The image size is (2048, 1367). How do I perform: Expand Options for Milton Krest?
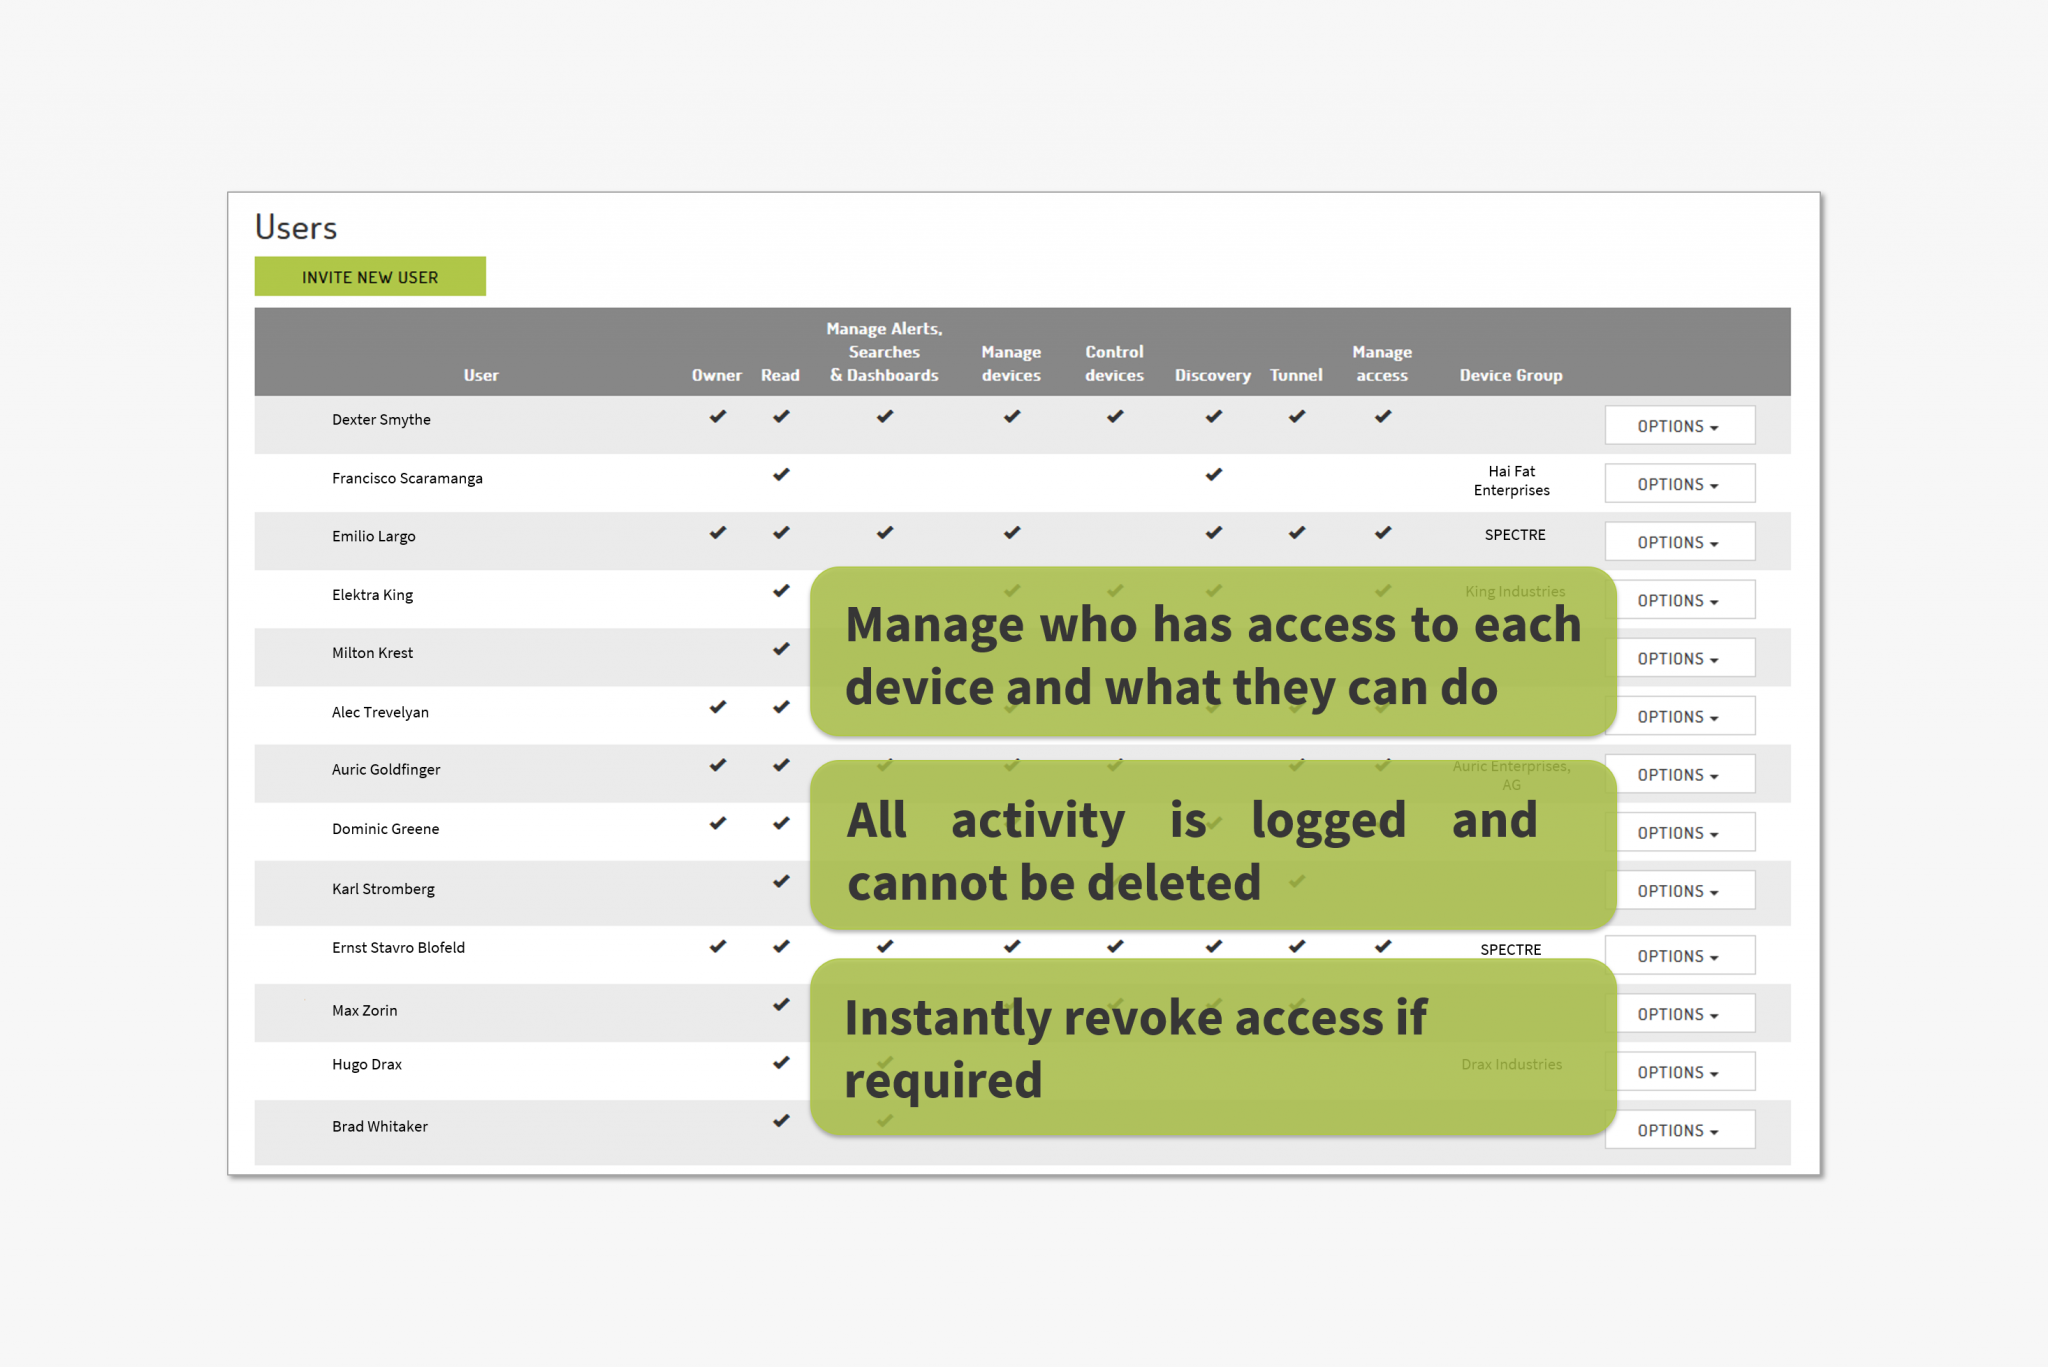(x=1679, y=658)
